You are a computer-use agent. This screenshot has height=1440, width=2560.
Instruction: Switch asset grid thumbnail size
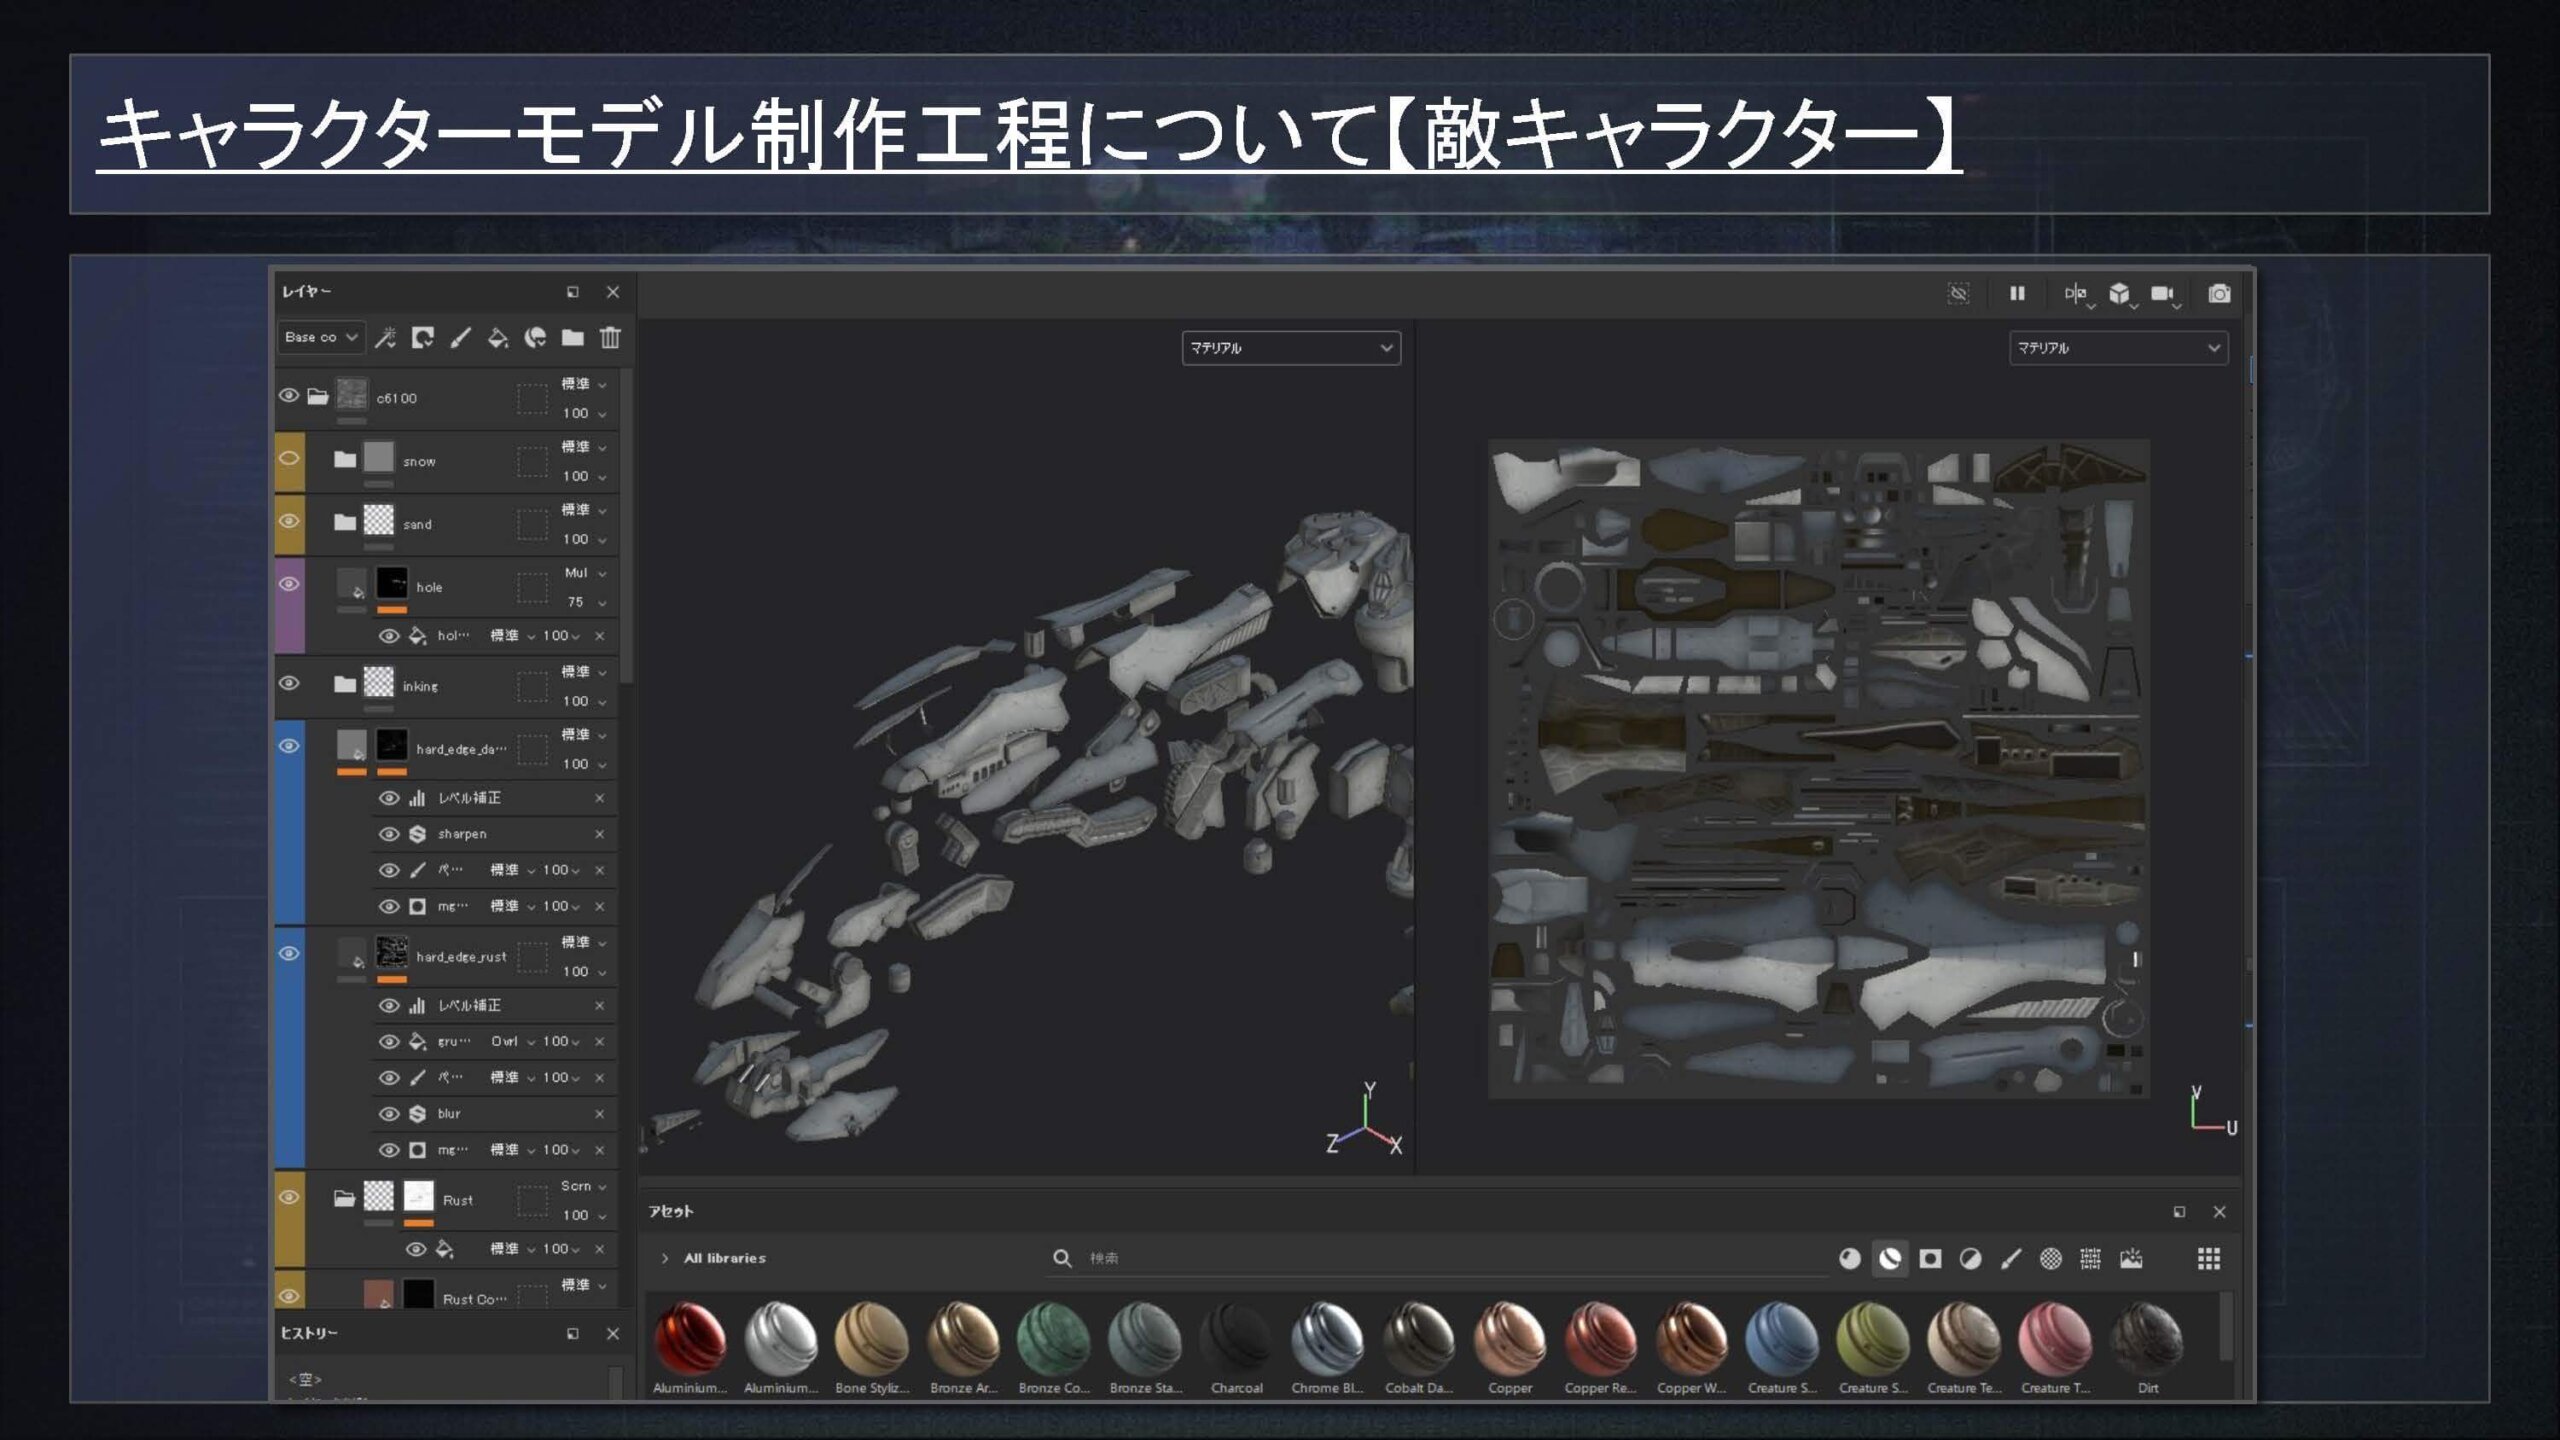2209,1259
